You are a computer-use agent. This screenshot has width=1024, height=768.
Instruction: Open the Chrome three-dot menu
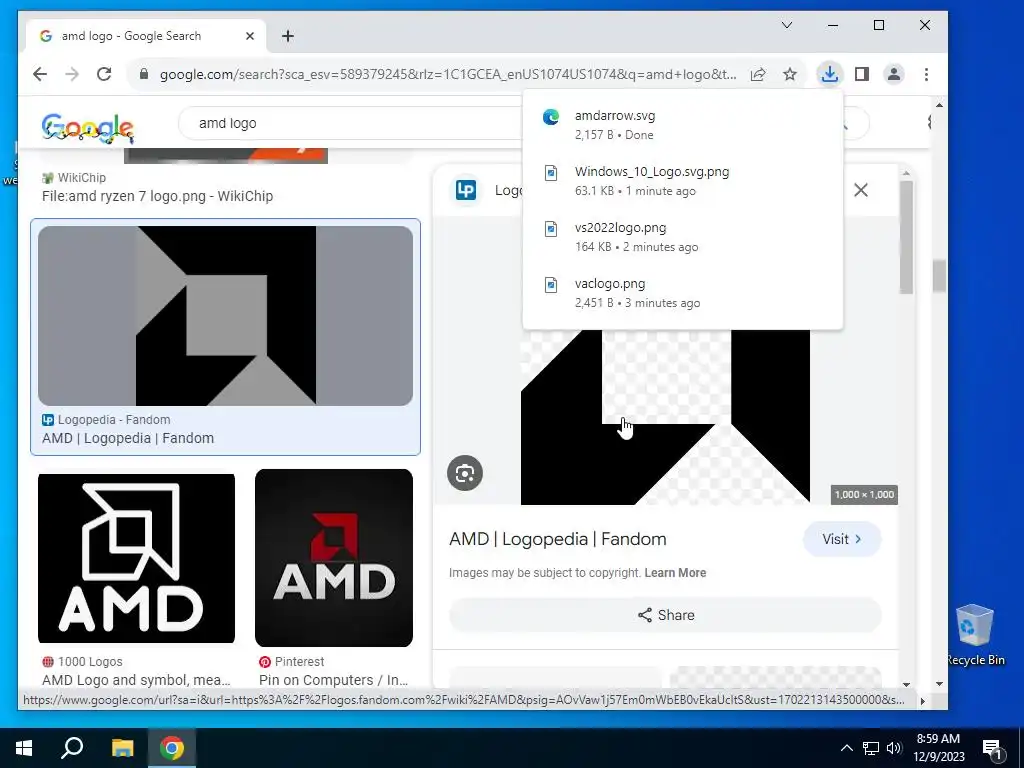point(926,74)
